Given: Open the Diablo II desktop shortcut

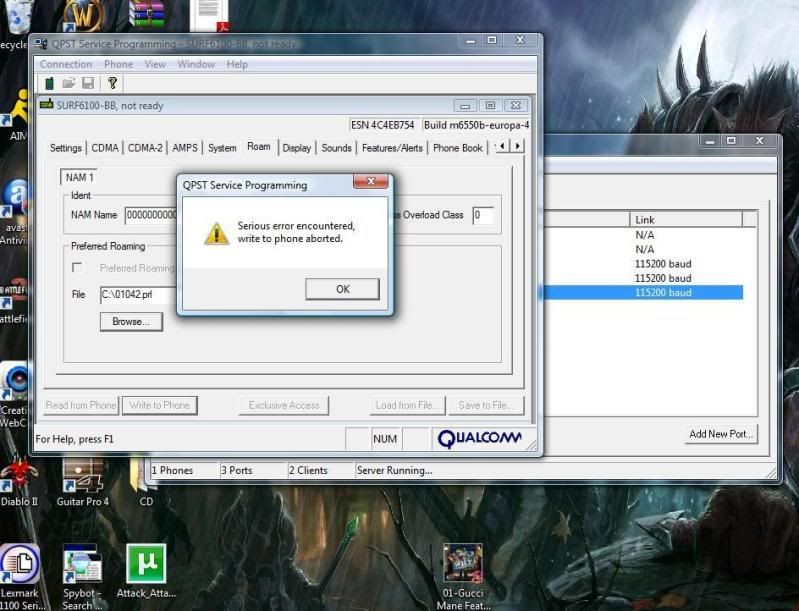Looking at the screenshot, I should coord(19,482).
